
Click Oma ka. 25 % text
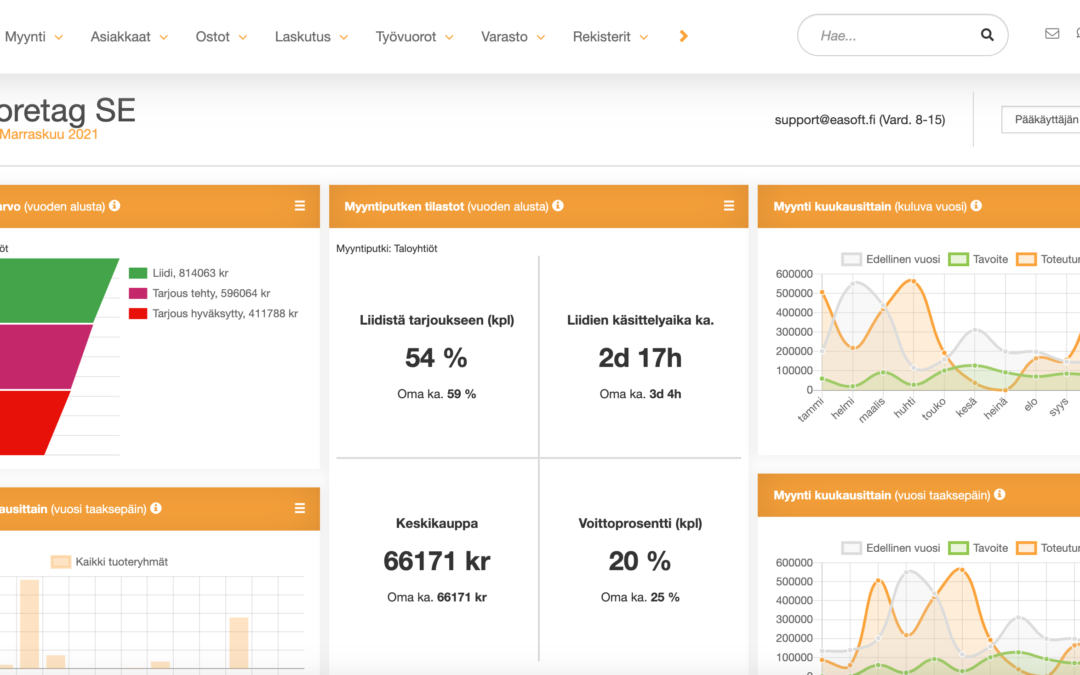(x=640, y=597)
